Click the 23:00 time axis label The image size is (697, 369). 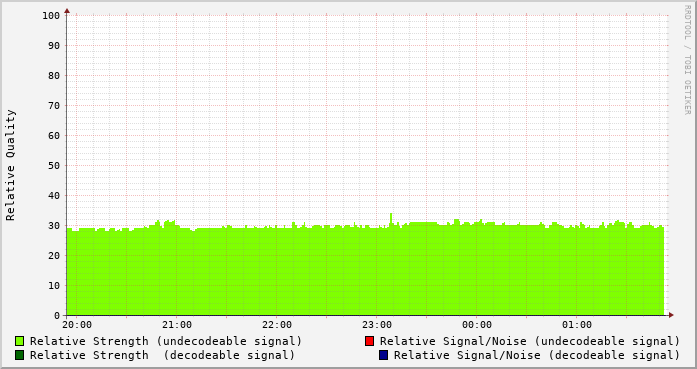[x=377, y=325]
